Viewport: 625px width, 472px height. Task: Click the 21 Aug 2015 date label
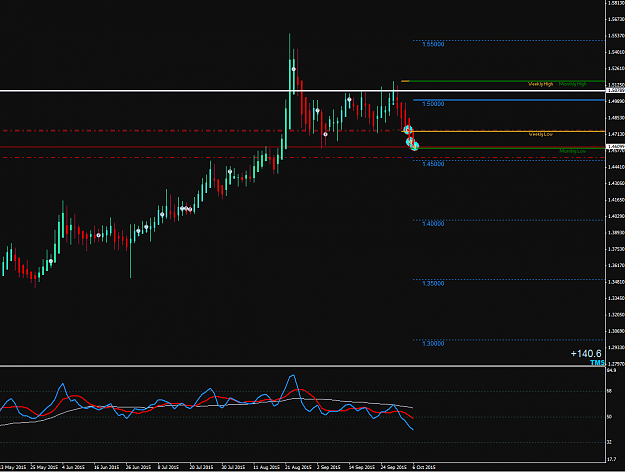[298, 467]
